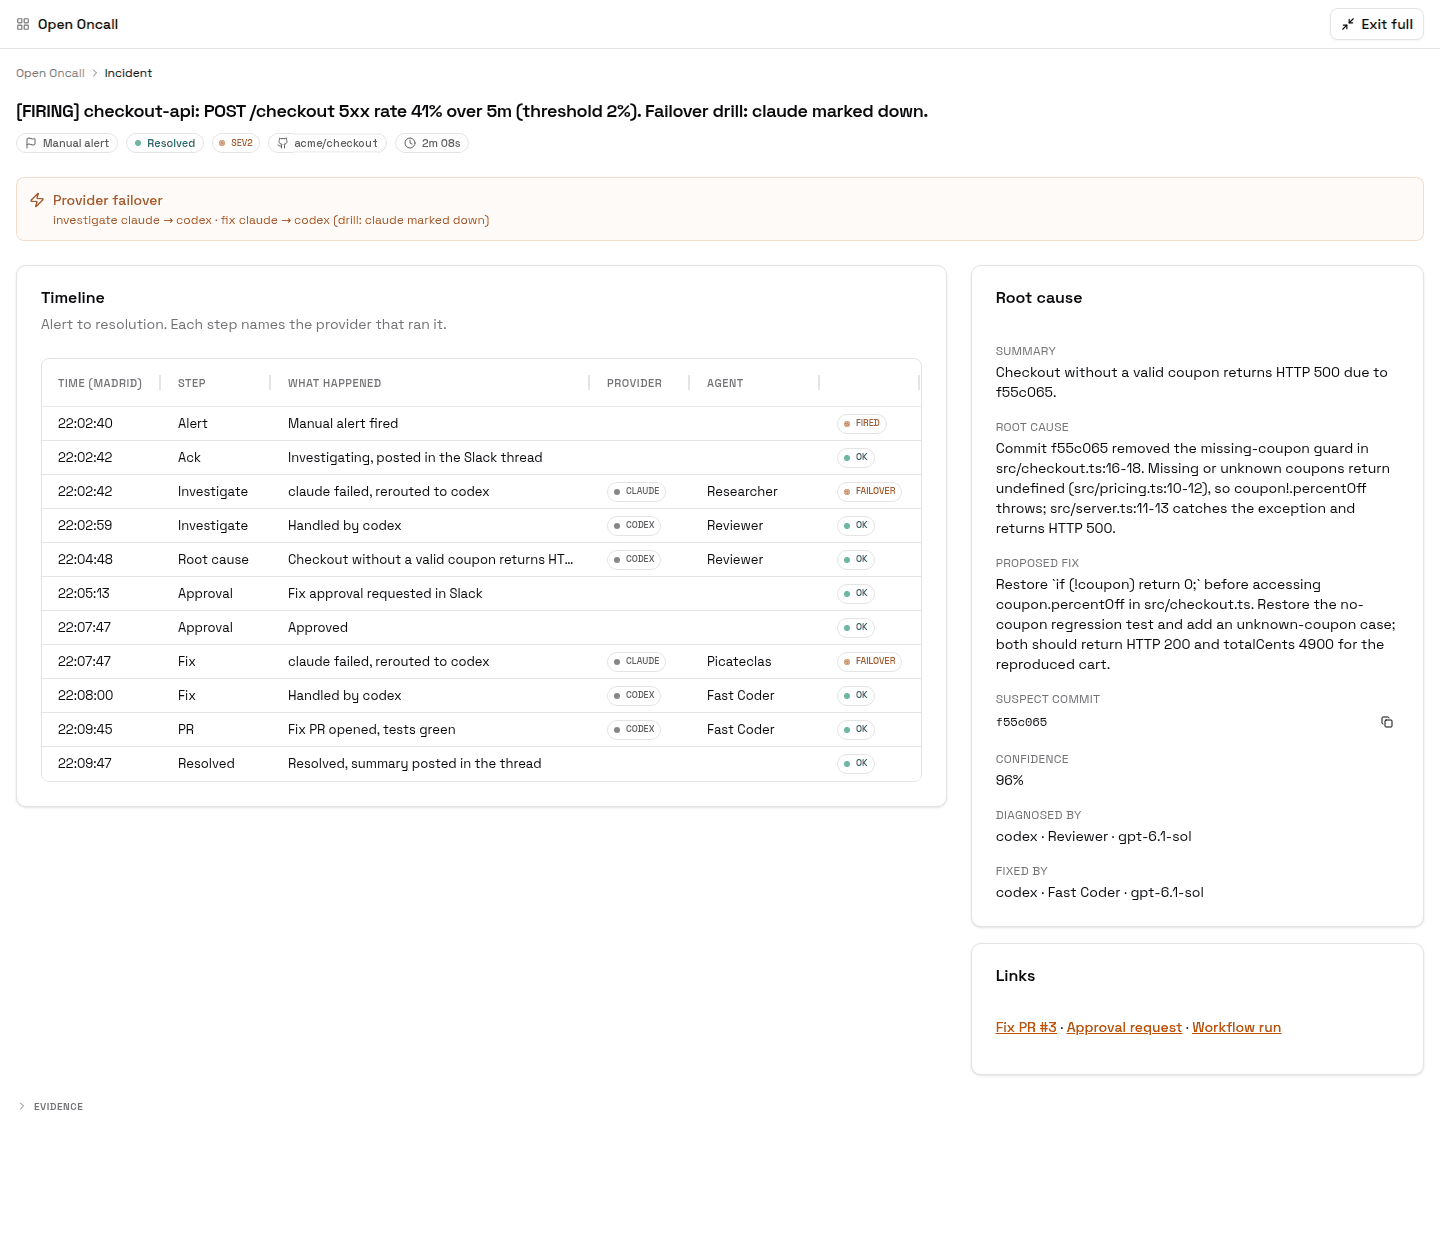Expand the Evidence section
Image resolution: width=1440 pixels, height=1250 pixels.
[x=50, y=1106]
